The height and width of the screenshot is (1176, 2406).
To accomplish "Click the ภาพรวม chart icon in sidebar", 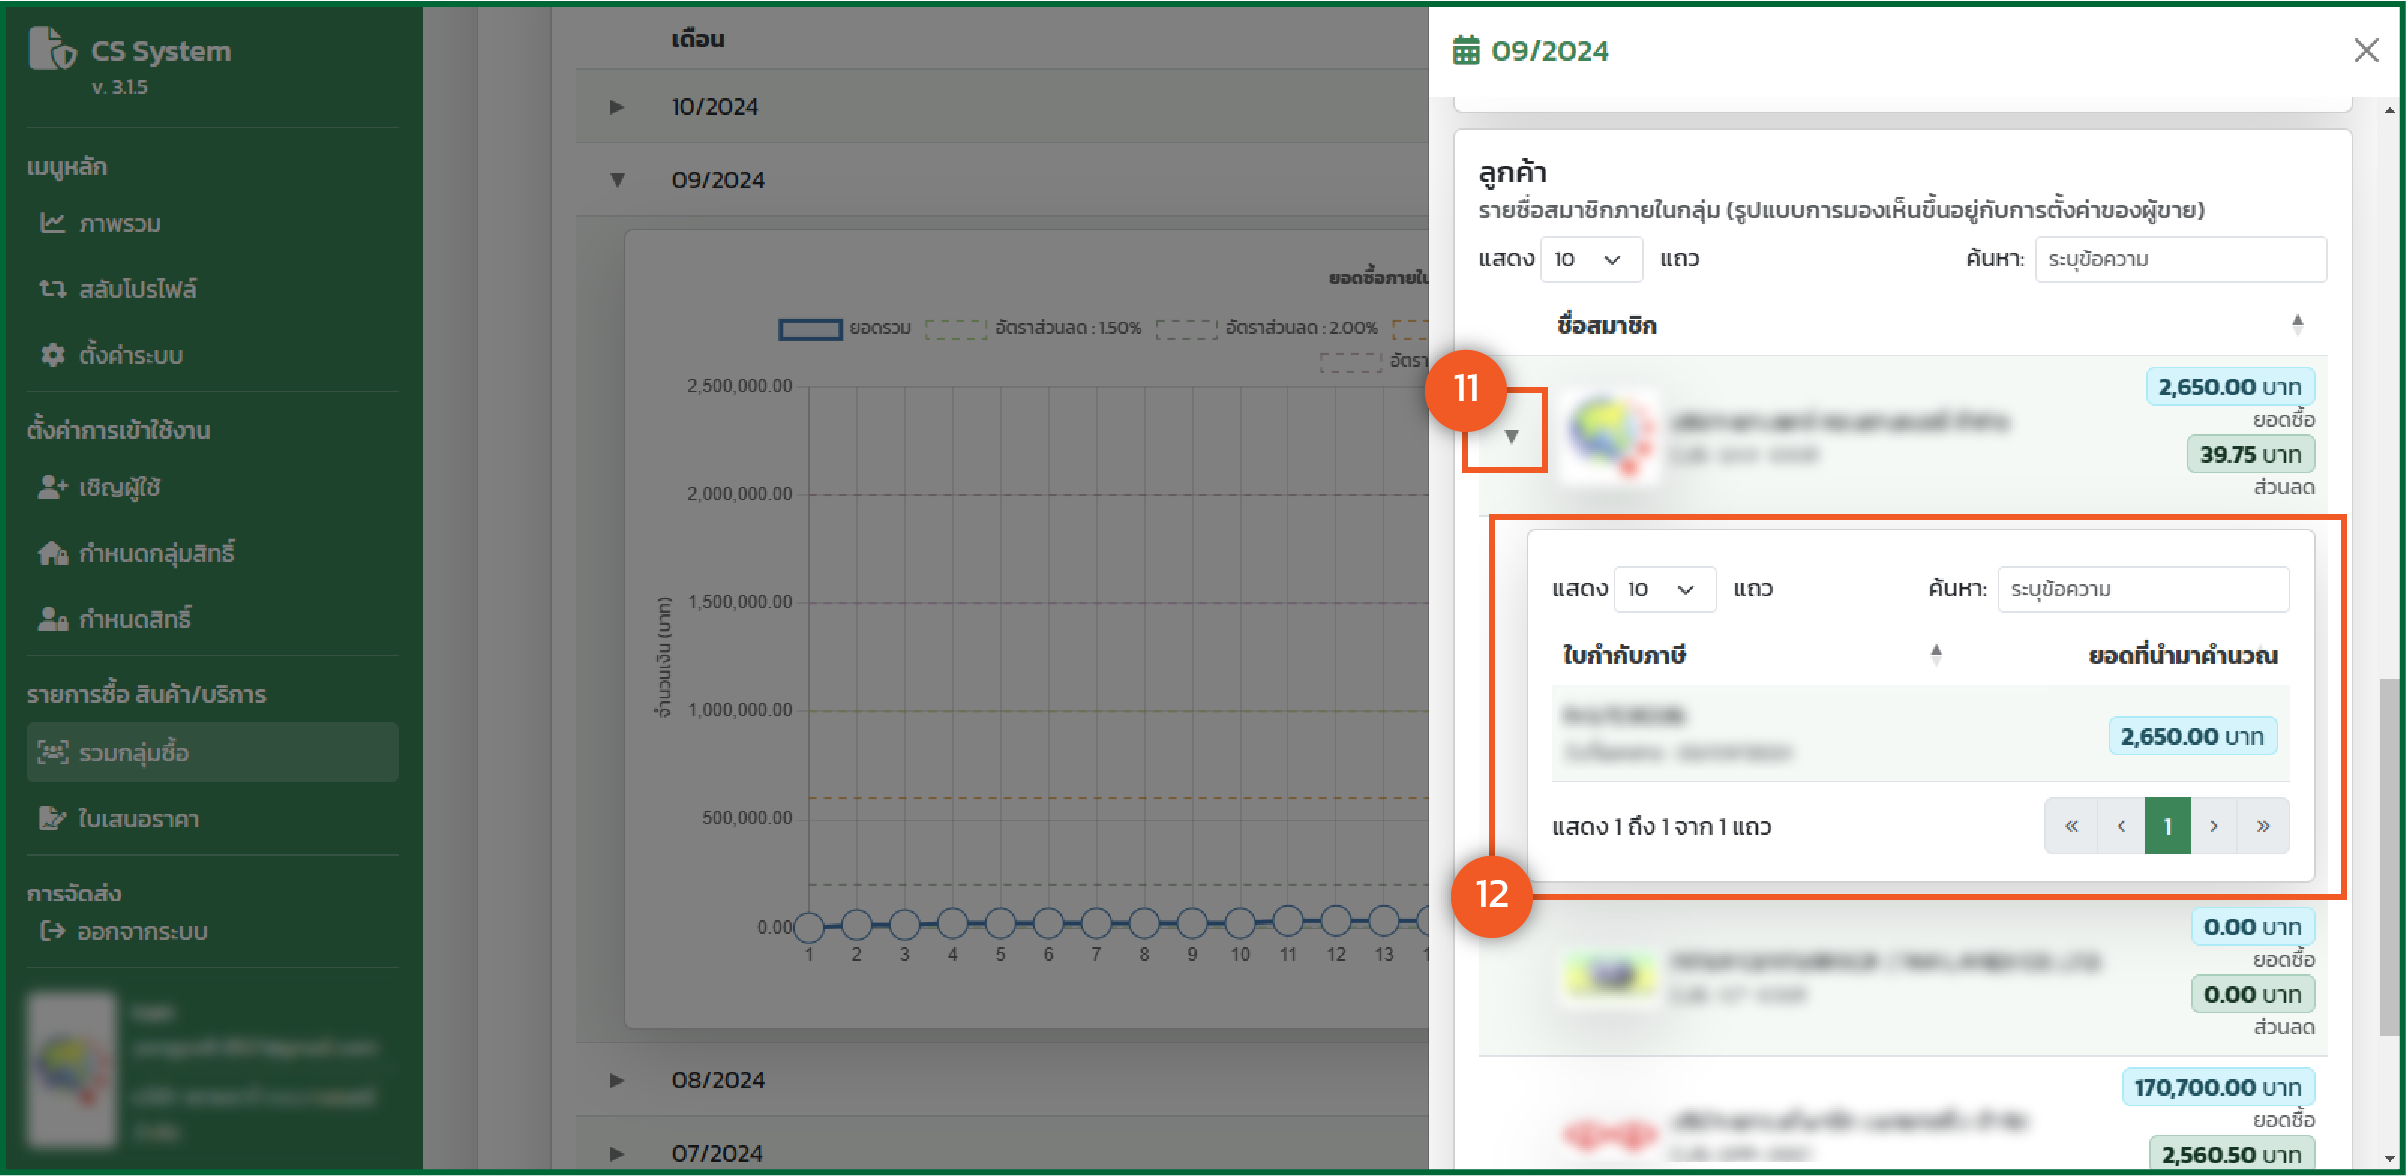I will pyautogui.click(x=52, y=223).
